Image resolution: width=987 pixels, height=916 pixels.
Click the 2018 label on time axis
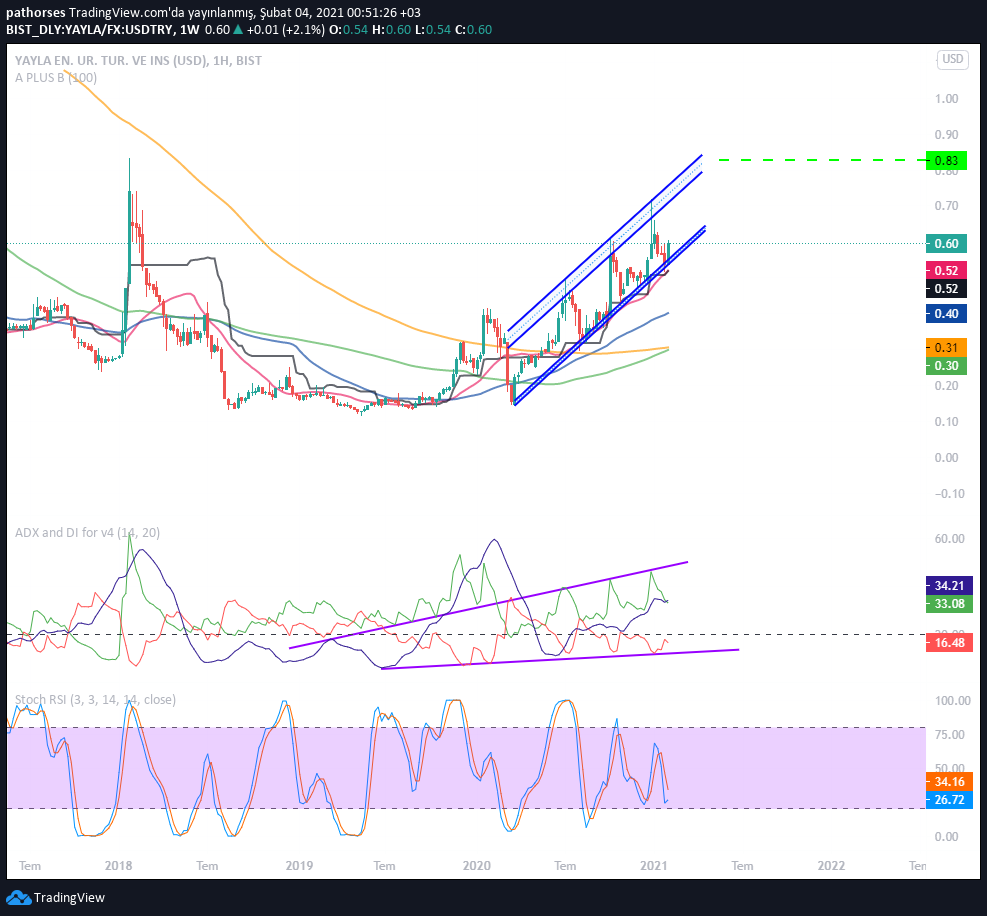click(118, 866)
